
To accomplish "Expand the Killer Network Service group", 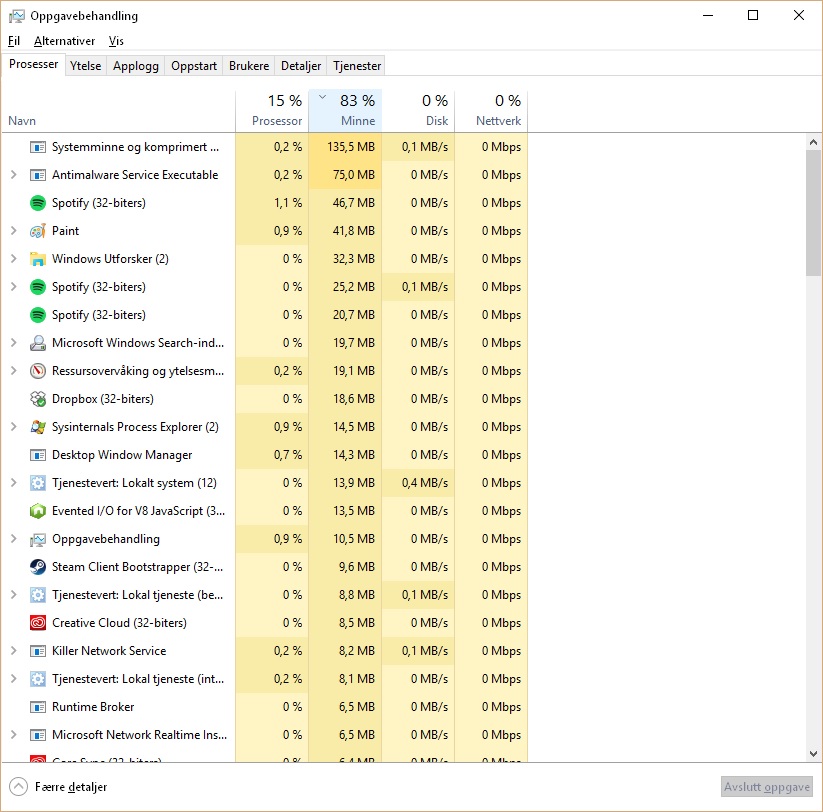I will pyautogui.click(x=14, y=651).
